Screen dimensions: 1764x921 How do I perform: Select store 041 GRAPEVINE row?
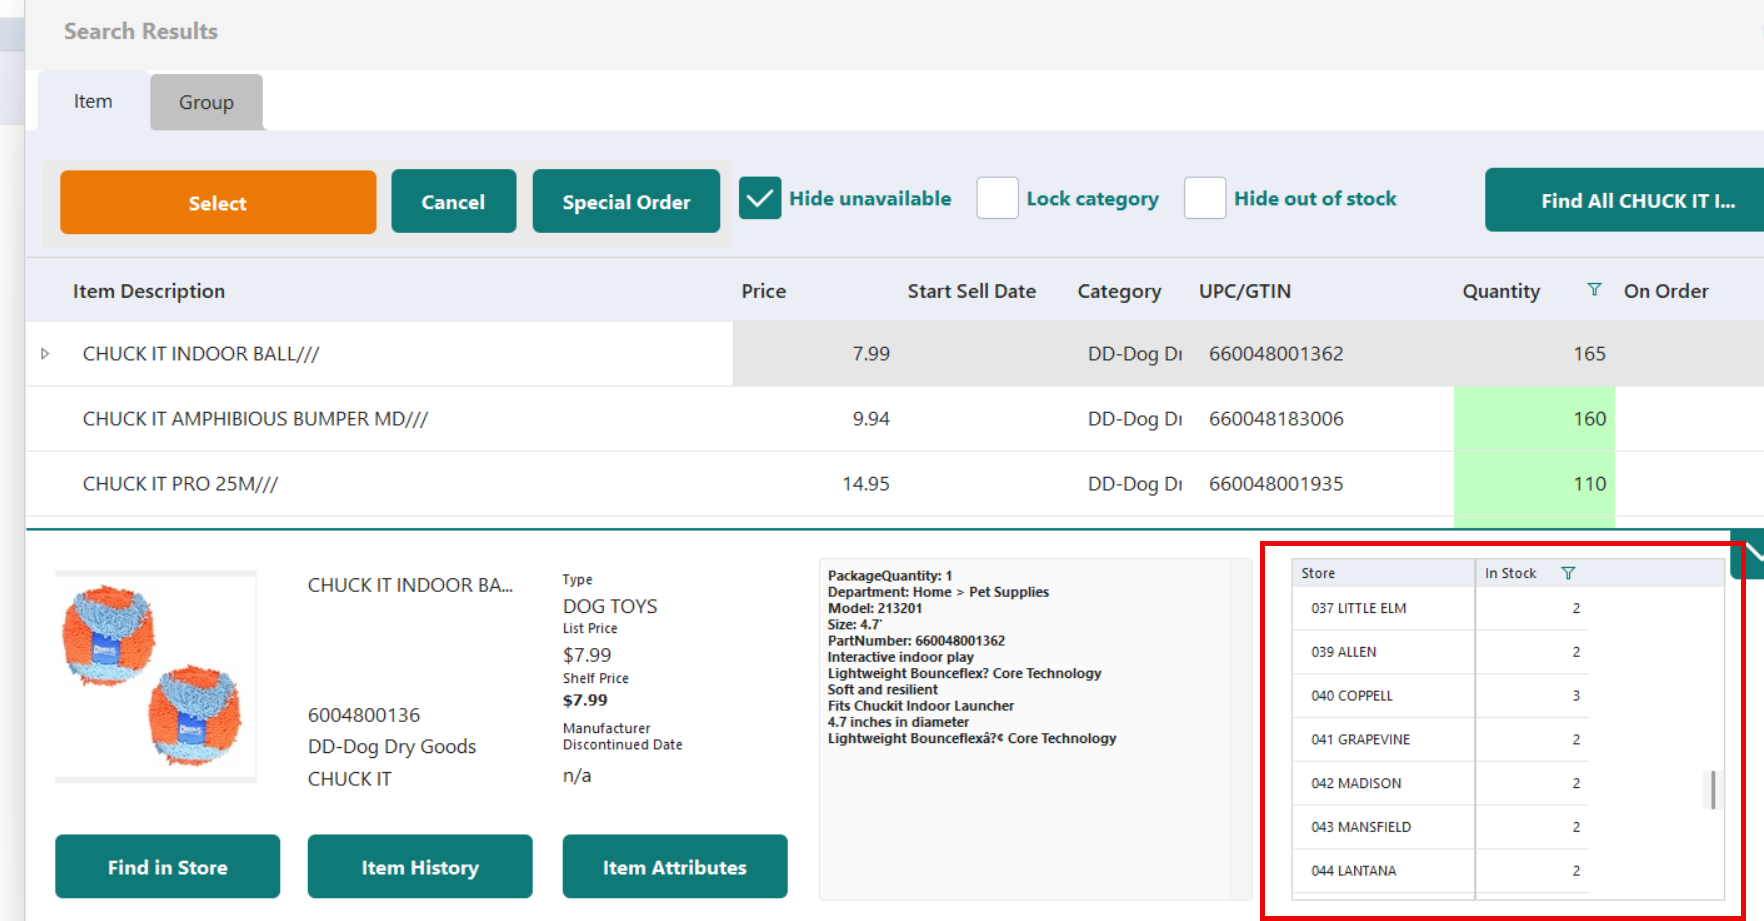(1440, 740)
